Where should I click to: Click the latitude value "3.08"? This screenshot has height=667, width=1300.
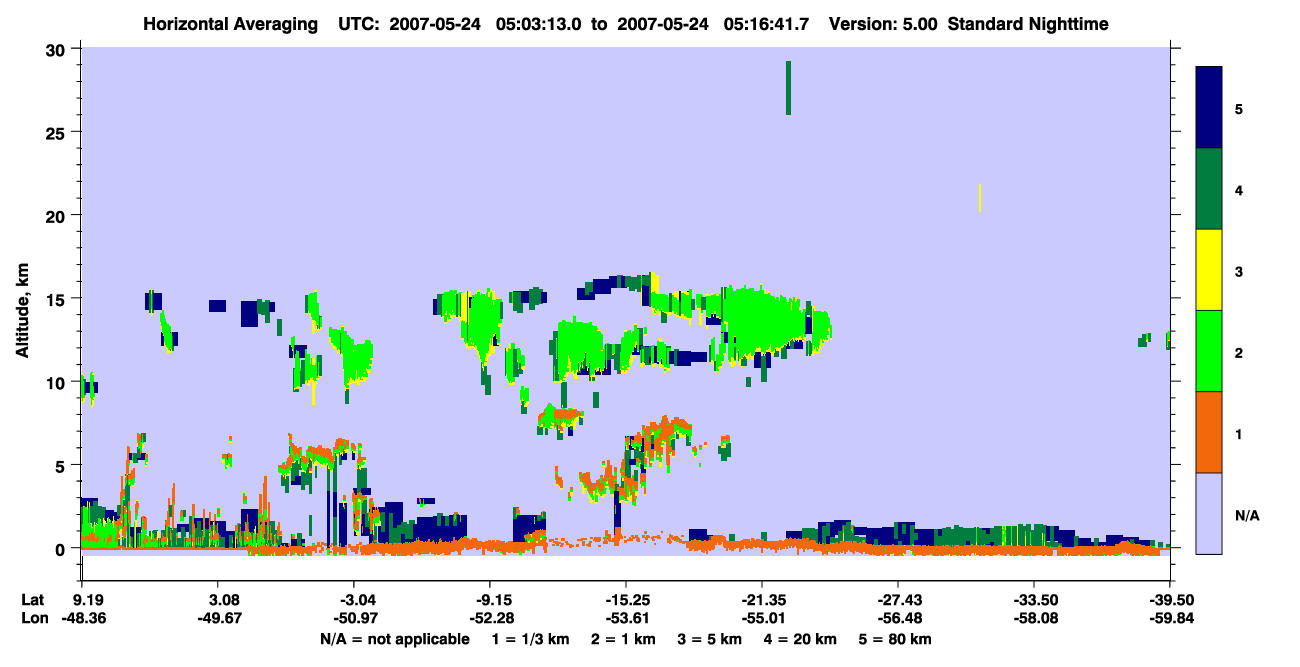point(223,599)
